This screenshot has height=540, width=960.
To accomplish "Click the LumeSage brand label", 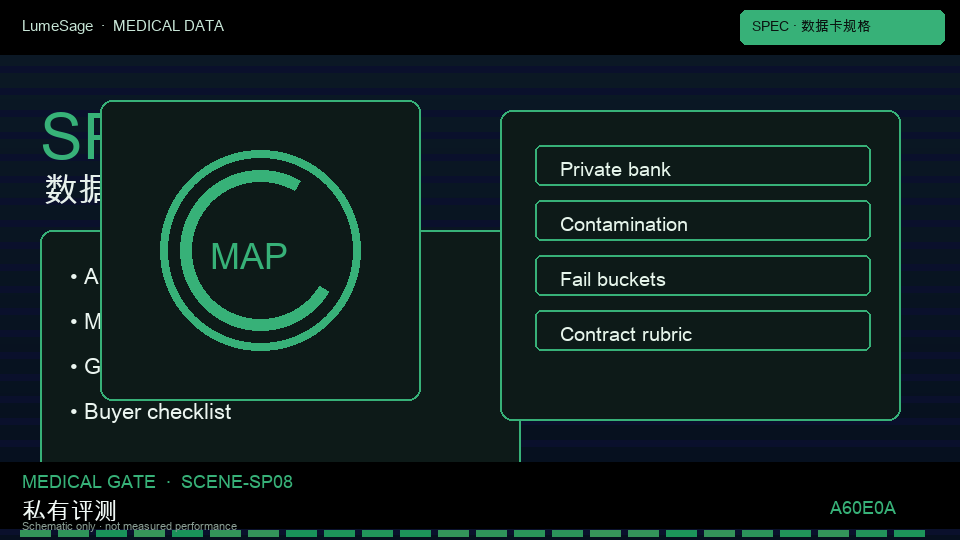I will pyautogui.click(x=58, y=26).
